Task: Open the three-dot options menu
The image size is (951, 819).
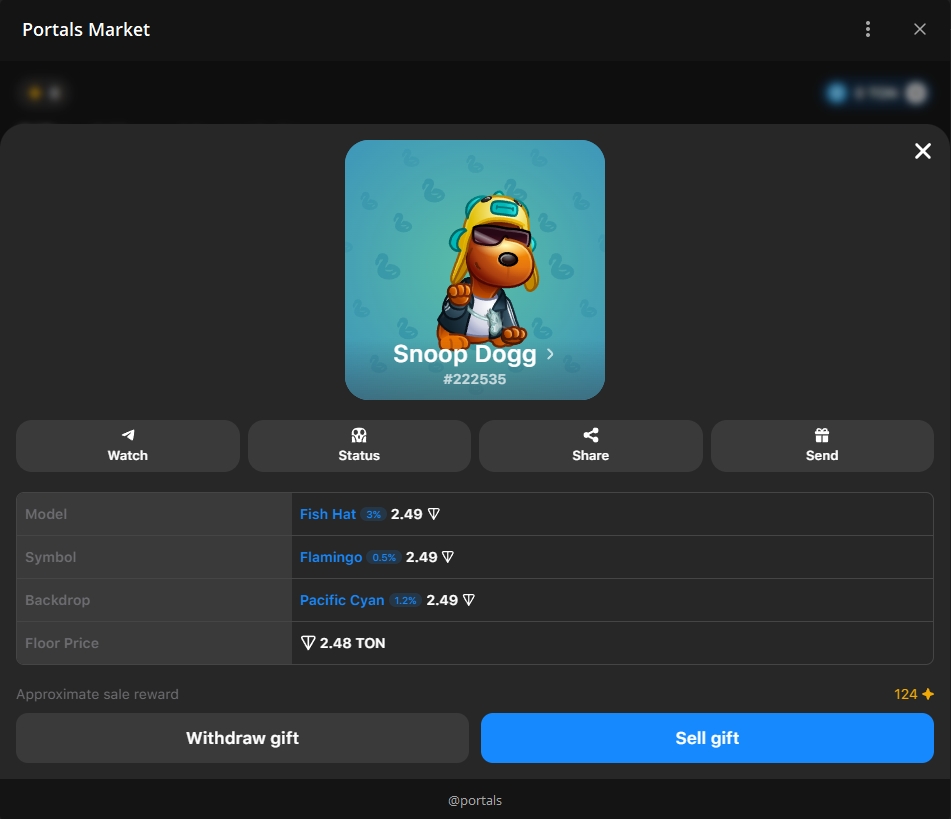Action: coord(868,29)
